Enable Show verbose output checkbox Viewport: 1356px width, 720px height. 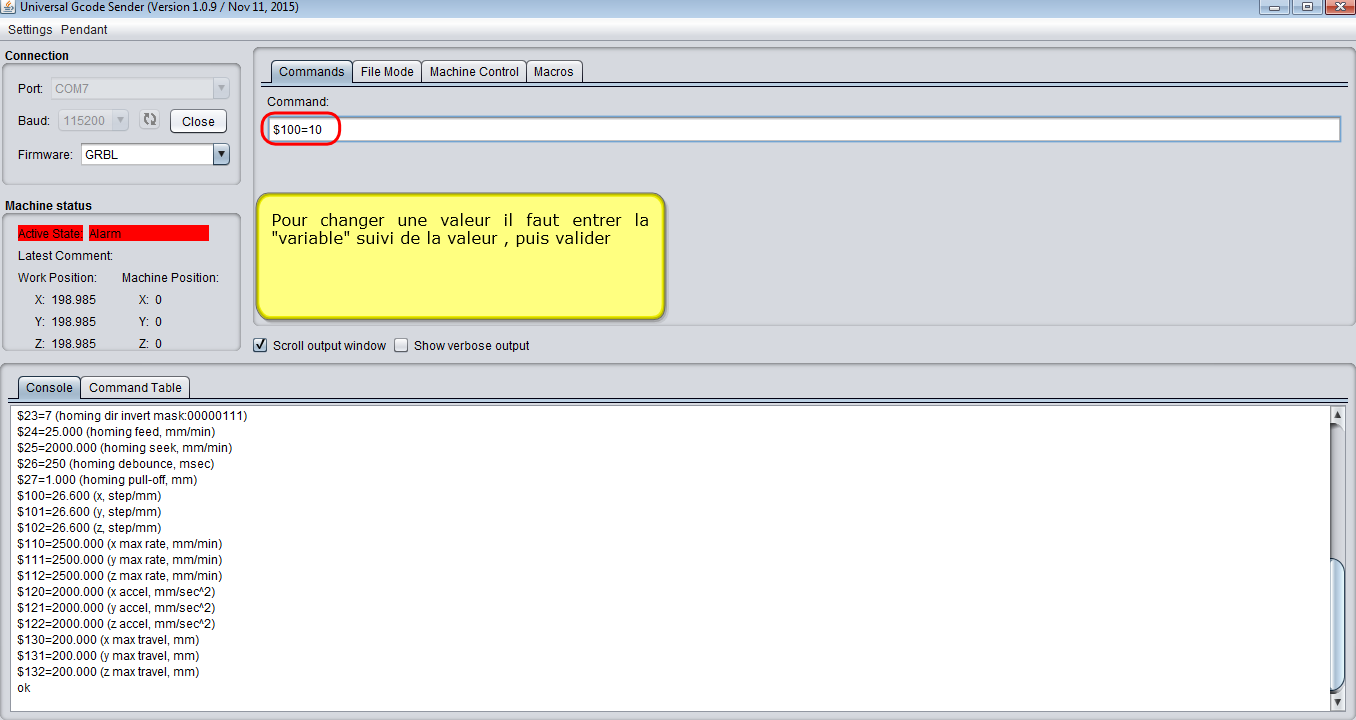402,346
